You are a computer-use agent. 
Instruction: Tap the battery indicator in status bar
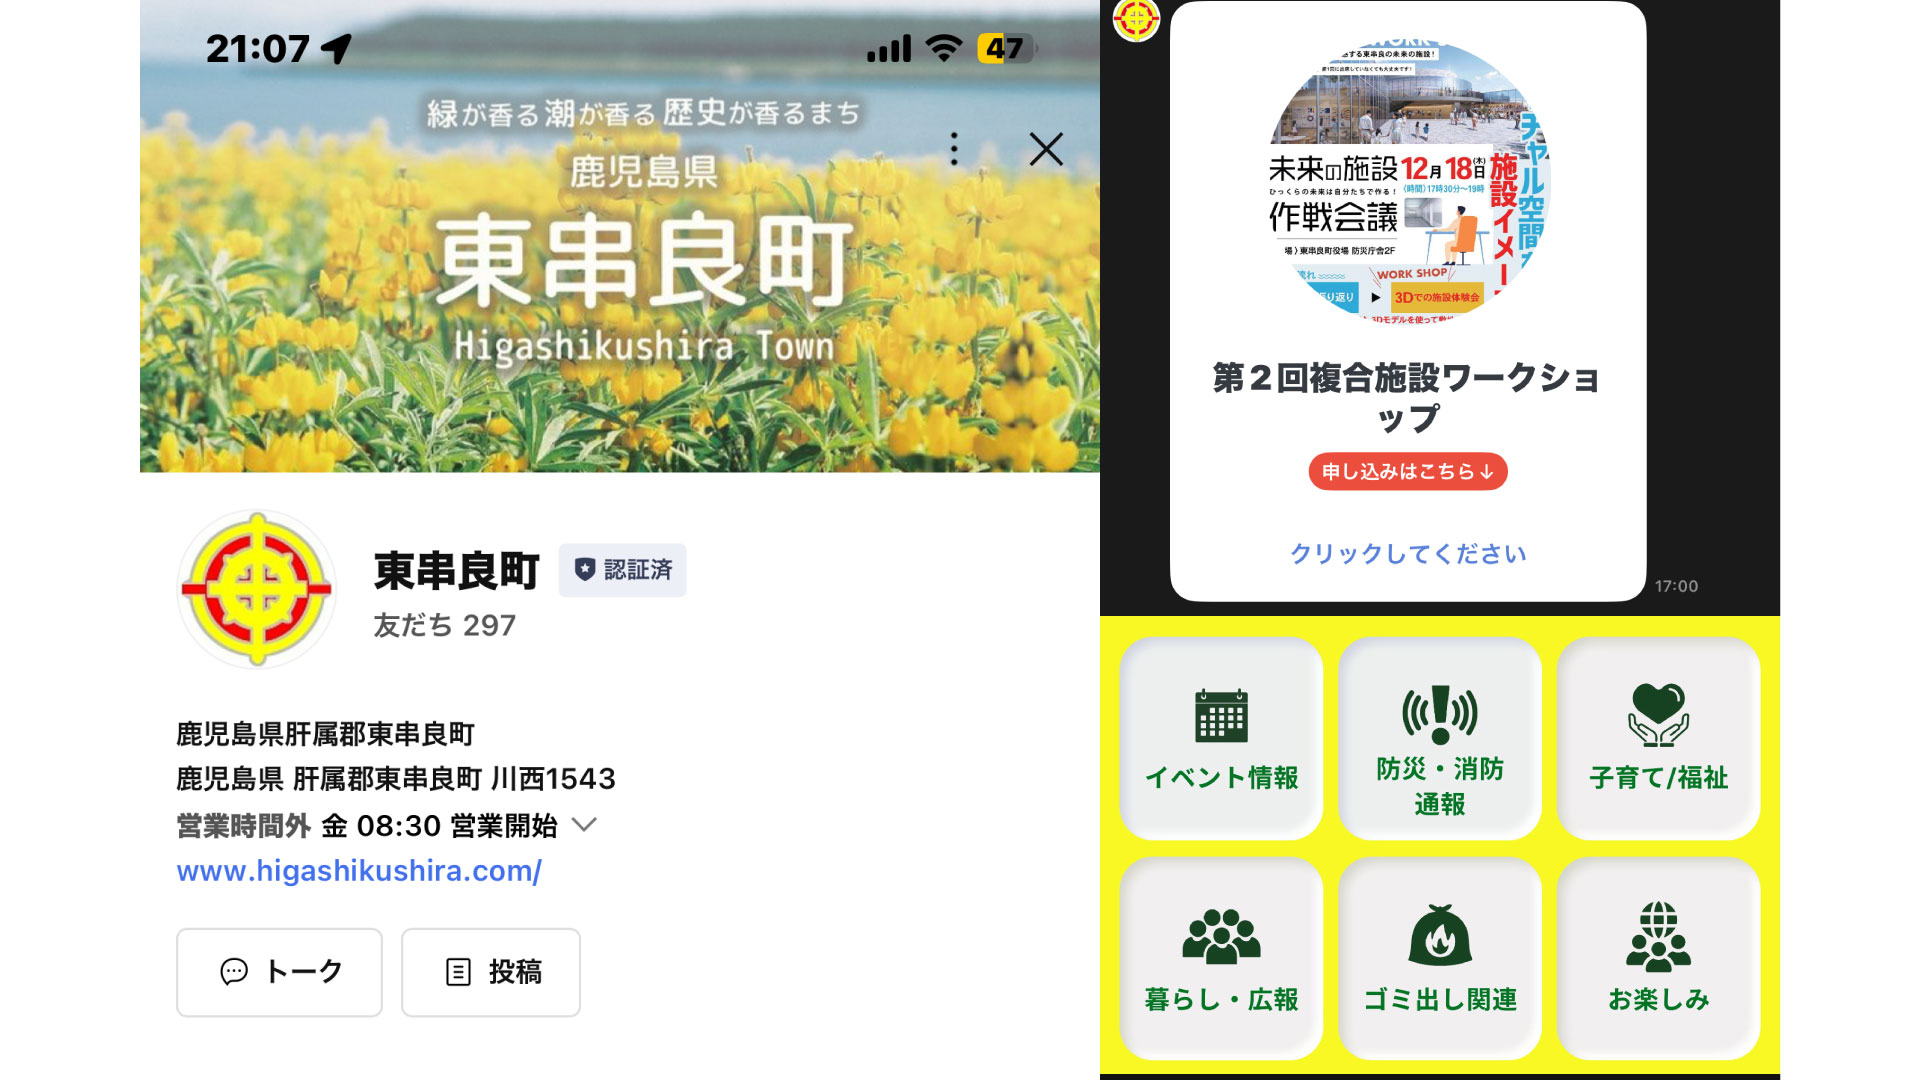point(1004,48)
